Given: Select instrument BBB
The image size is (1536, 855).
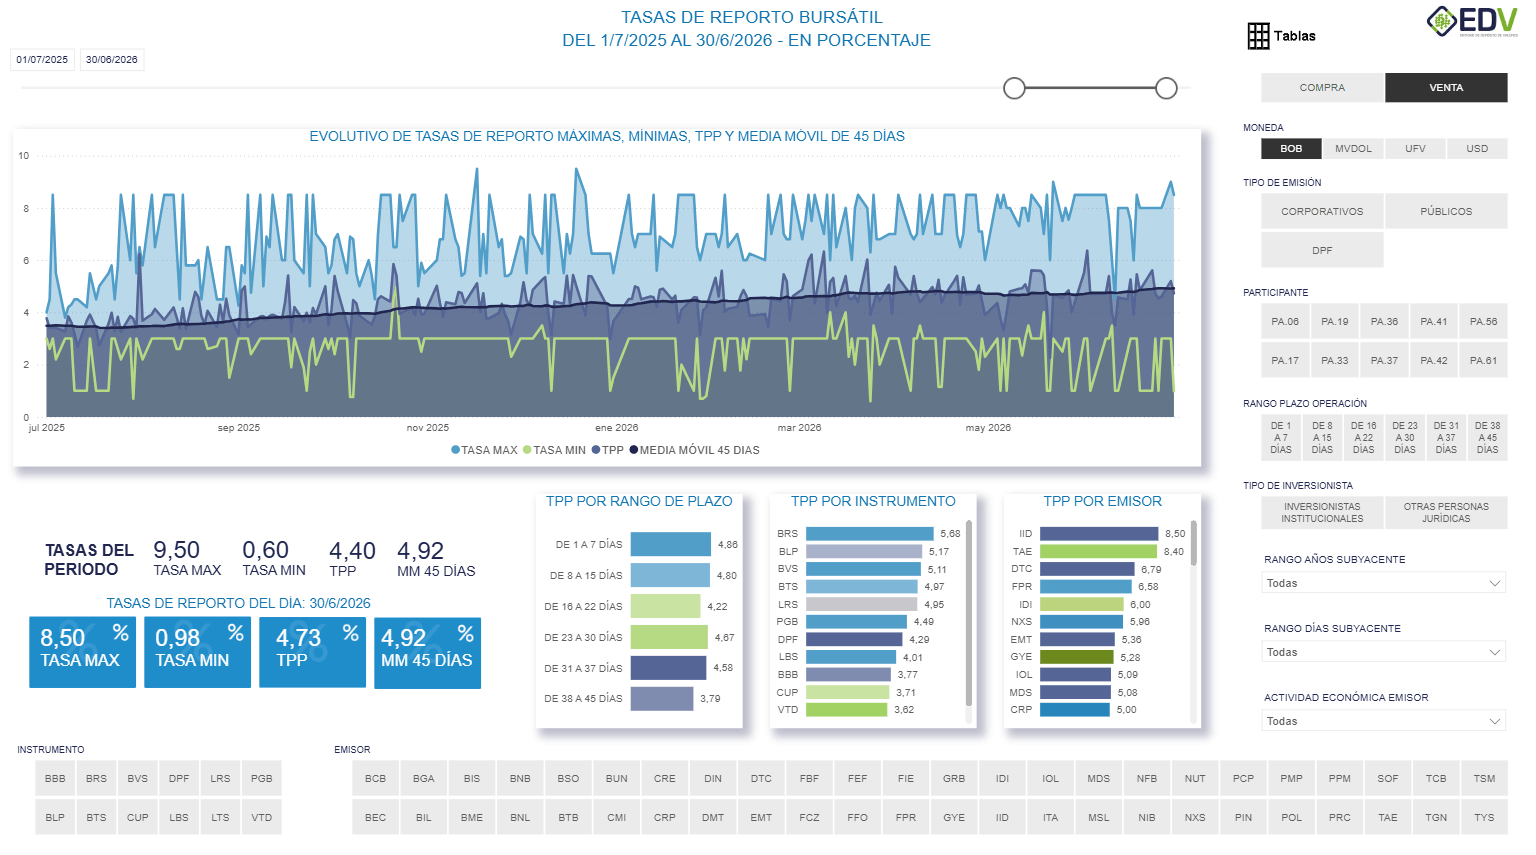Looking at the screenshot, I should [x=55, y=779].
